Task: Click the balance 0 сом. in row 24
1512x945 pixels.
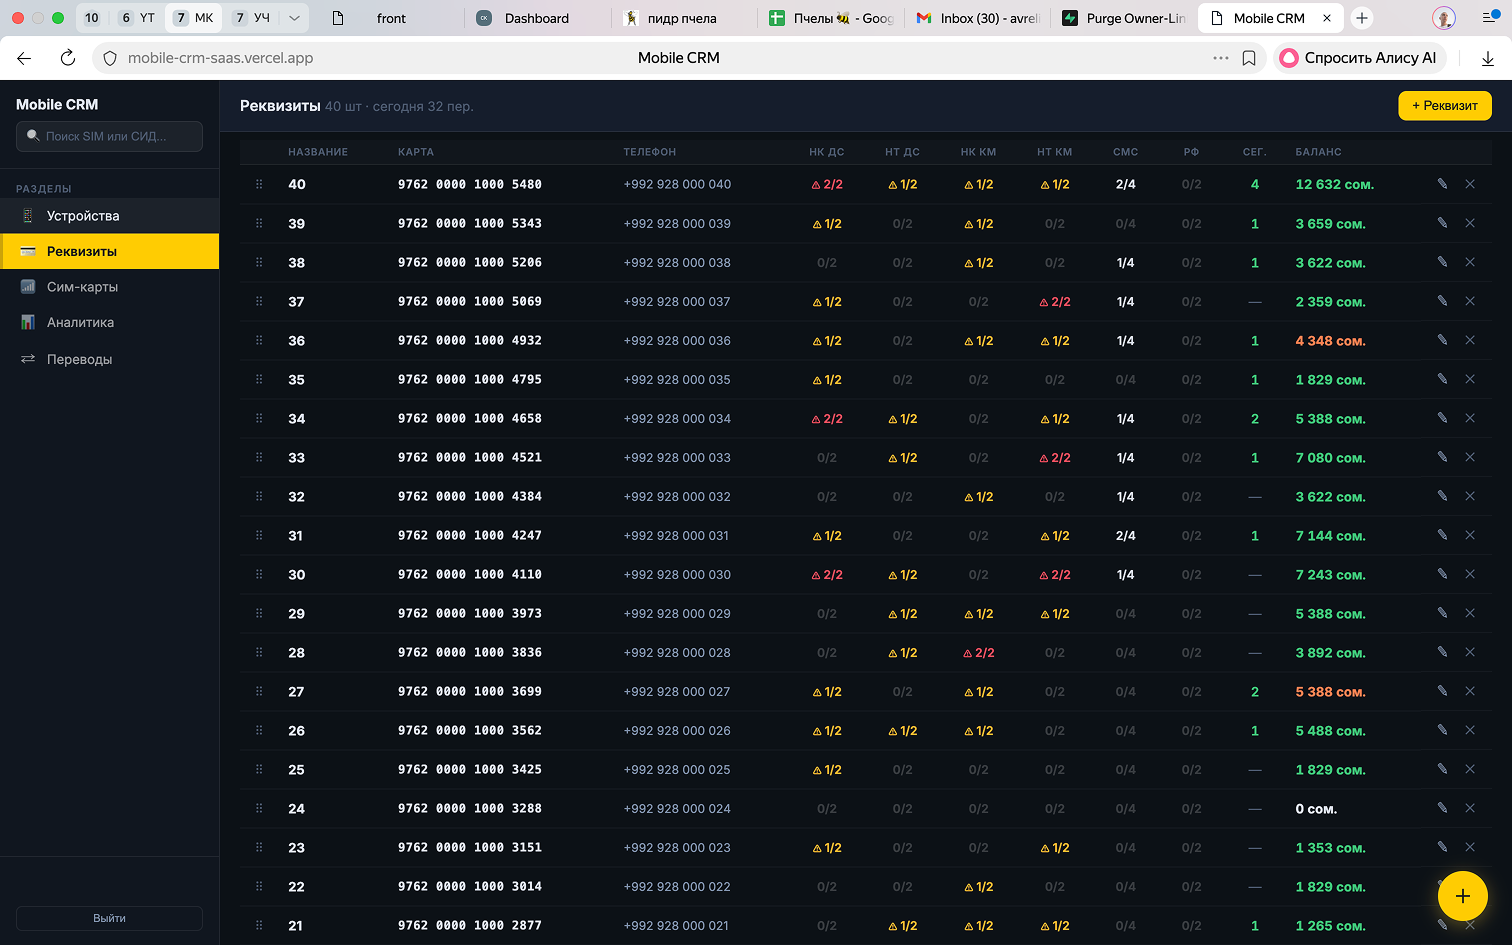Action: 1316,809
